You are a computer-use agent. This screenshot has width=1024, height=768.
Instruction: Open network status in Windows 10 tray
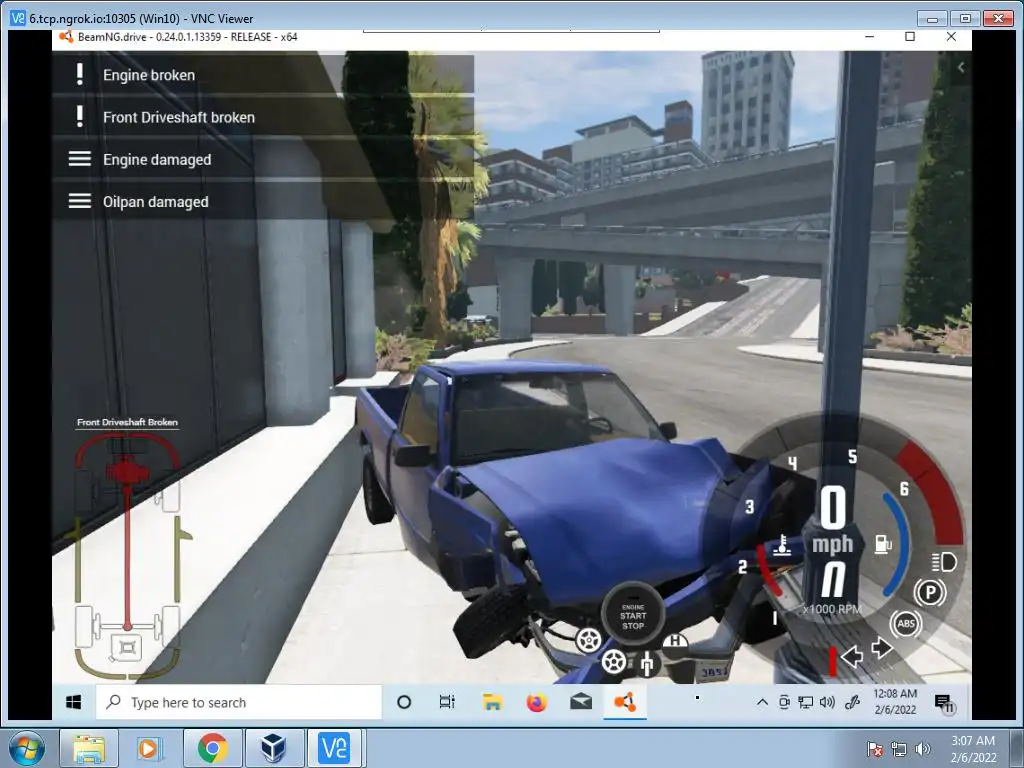806,702
